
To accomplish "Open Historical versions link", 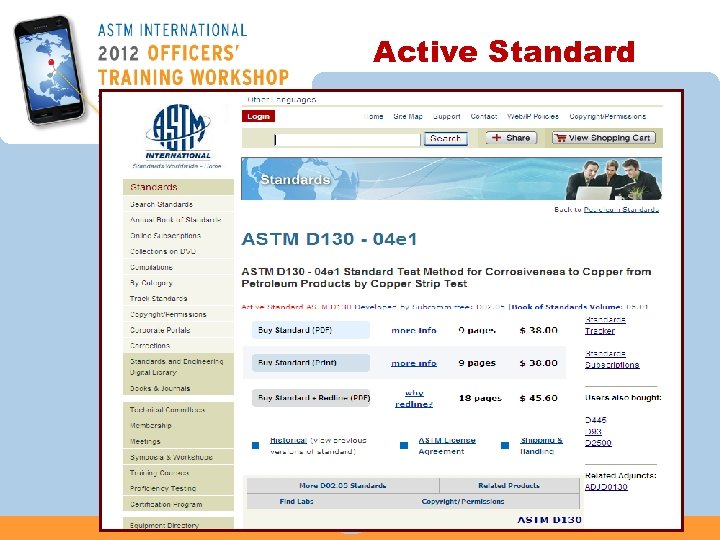I will pyautogui.click(x=288, y=440).
